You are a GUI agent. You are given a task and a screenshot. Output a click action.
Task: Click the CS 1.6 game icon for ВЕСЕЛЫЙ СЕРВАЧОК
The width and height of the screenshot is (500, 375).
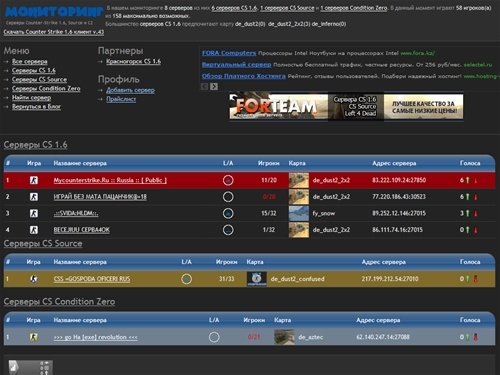pyautogui.click(x=34, y=230)
